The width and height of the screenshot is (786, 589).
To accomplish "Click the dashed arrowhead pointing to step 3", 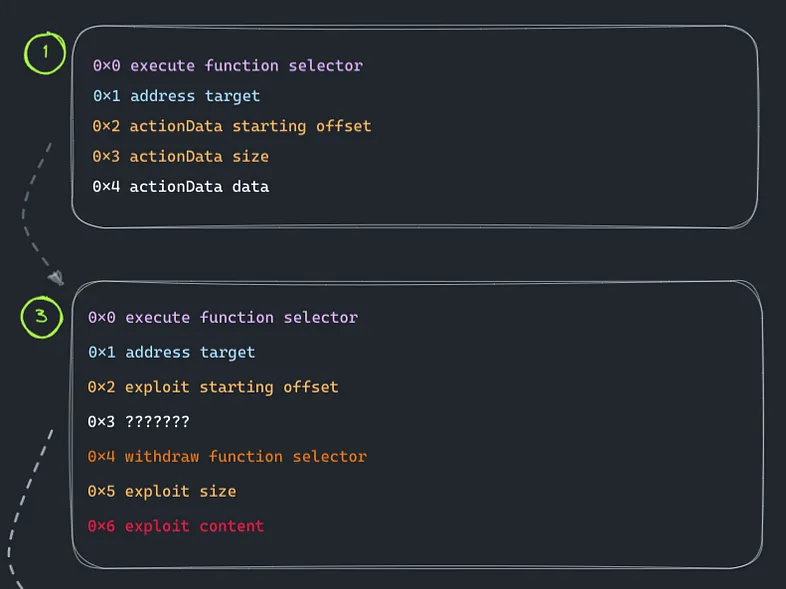I will tap(56, 277).
